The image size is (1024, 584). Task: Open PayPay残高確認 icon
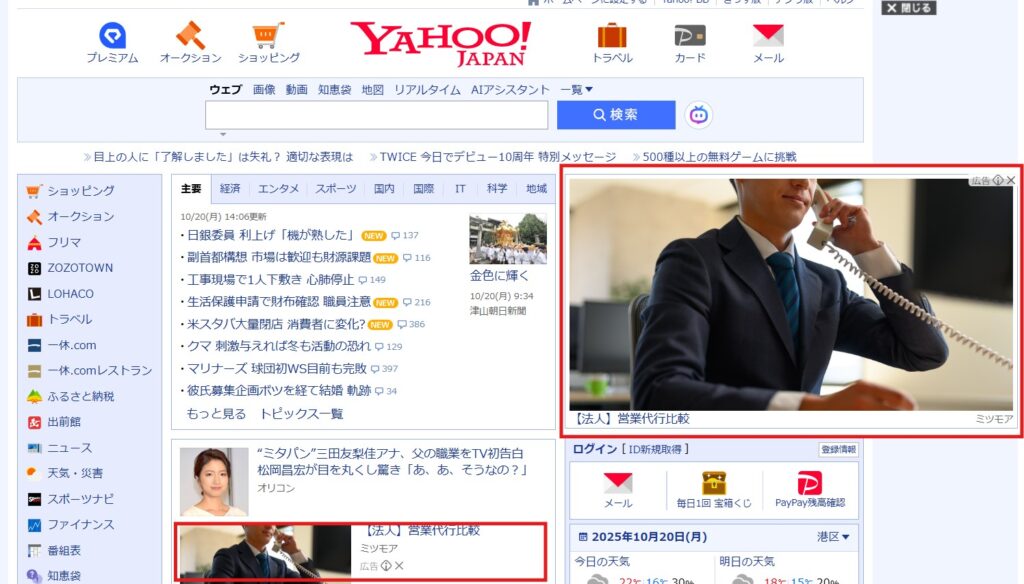click(809, 485)
